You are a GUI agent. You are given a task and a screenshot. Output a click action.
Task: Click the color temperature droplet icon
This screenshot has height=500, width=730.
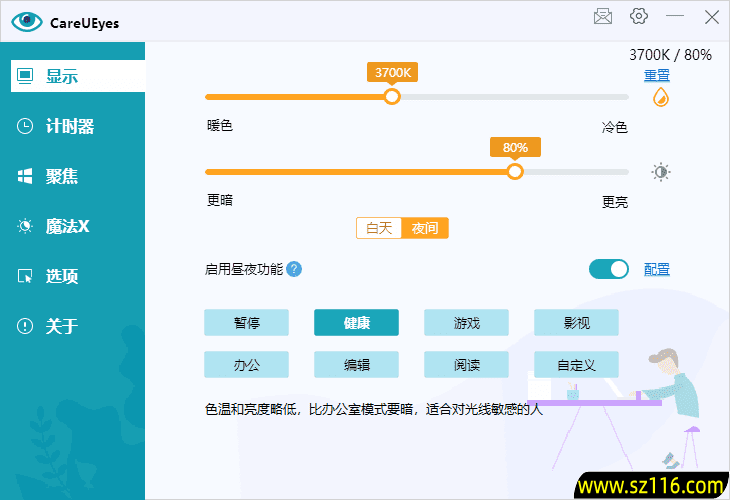tap(660, 97)
